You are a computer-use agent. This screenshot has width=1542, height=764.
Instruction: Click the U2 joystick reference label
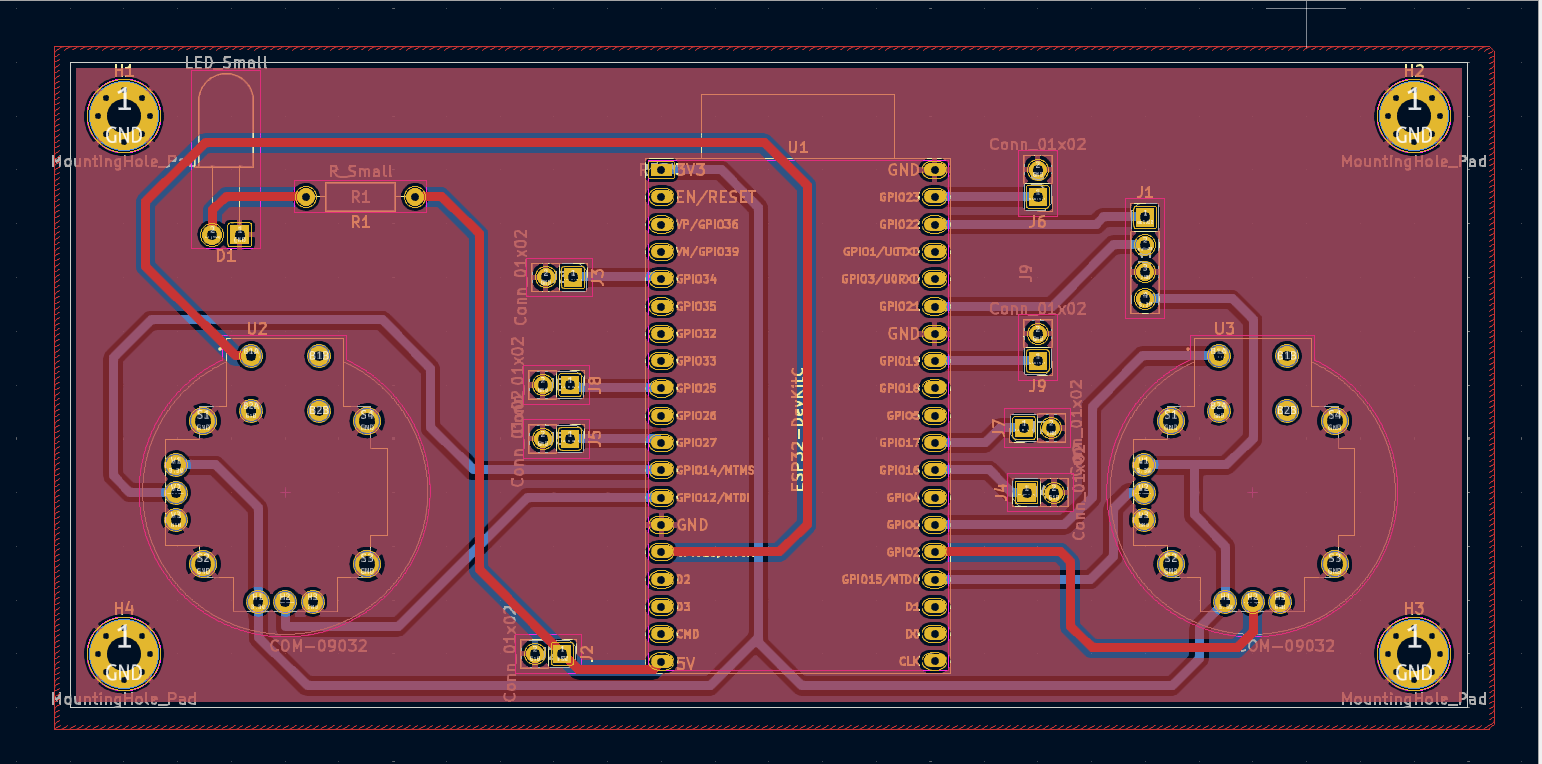pos(257,329)
